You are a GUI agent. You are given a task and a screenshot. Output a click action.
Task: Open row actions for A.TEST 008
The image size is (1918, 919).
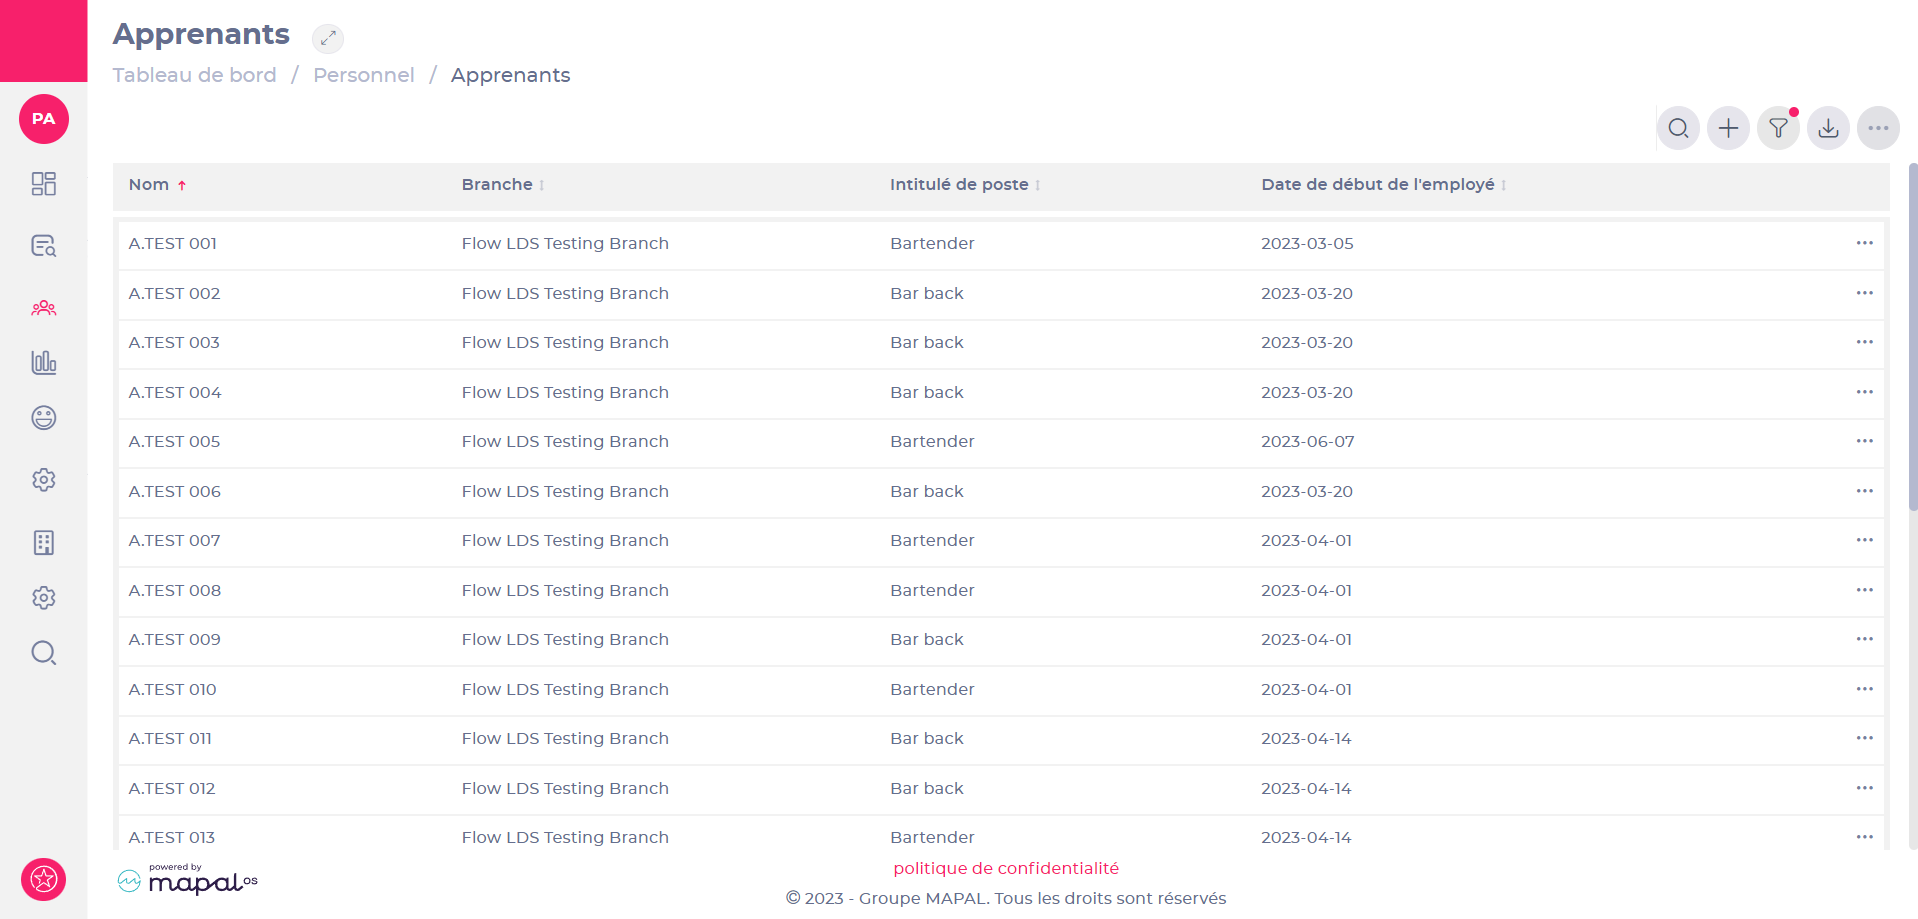click(1865, 590)
